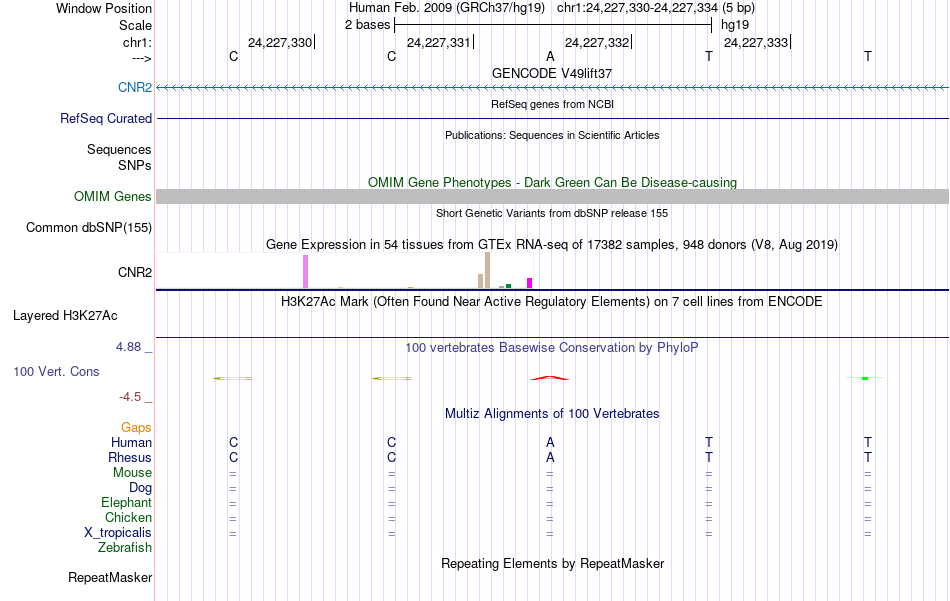
Task: Click the Scale track label
Action: (x=135, y=25)
